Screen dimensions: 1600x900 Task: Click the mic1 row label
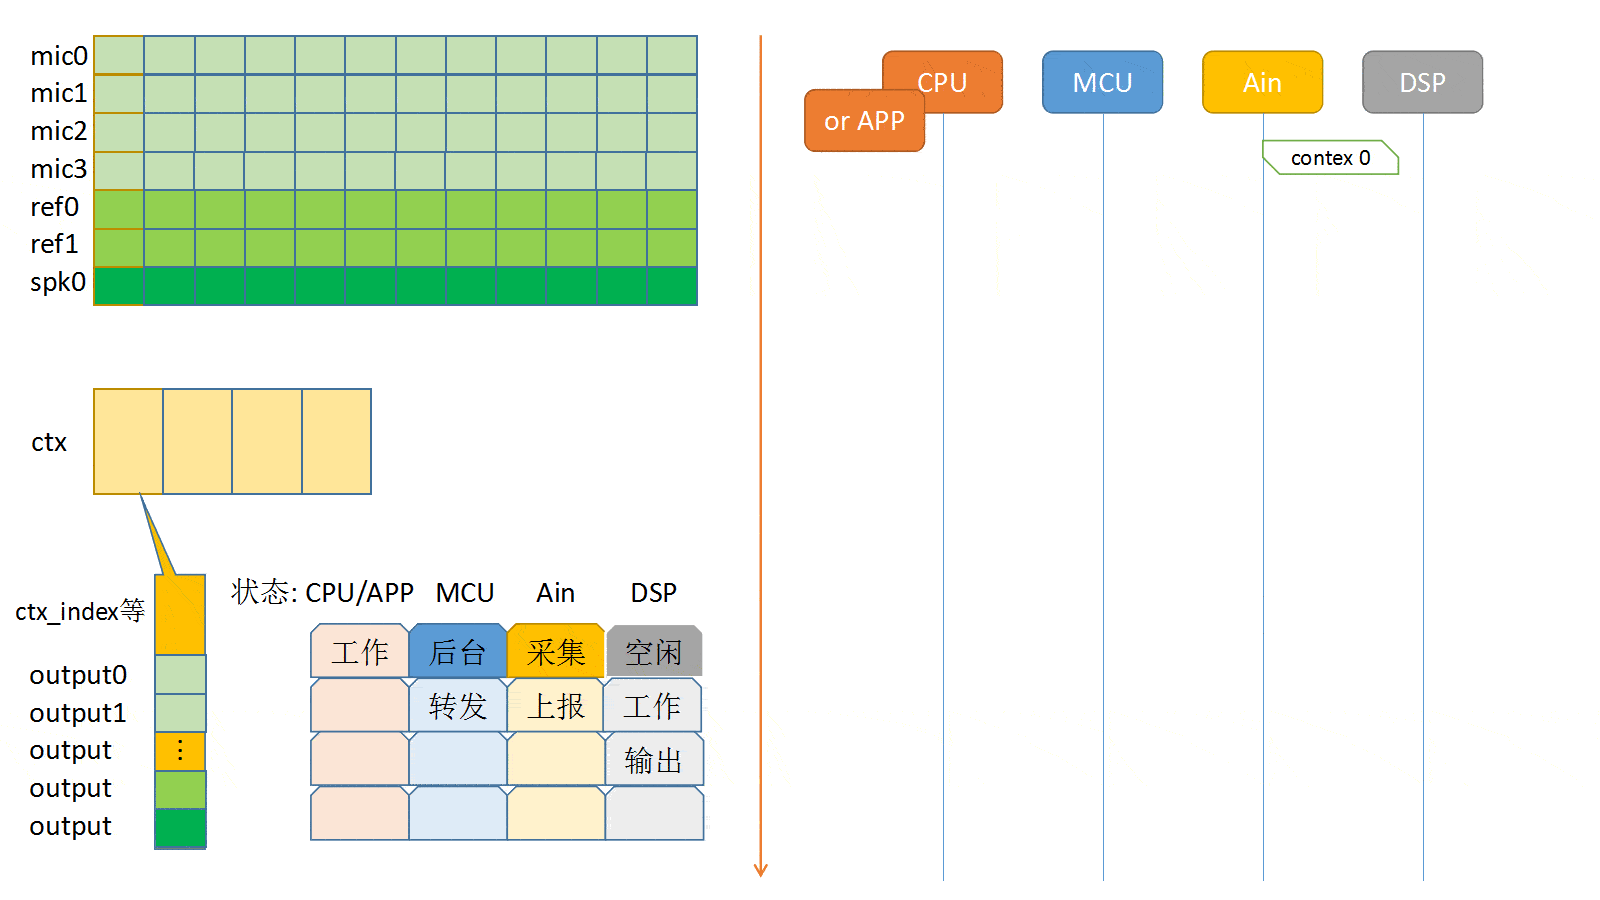coord(59,93)
